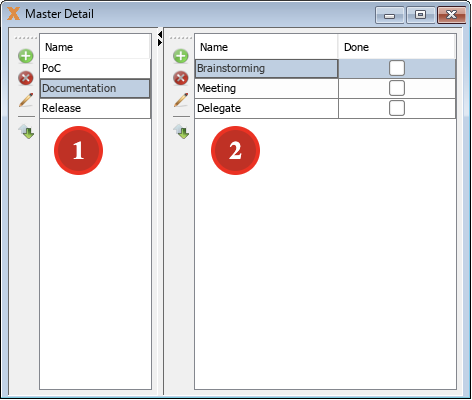Edit selected master item with pencil

click(x=26, y=100)
